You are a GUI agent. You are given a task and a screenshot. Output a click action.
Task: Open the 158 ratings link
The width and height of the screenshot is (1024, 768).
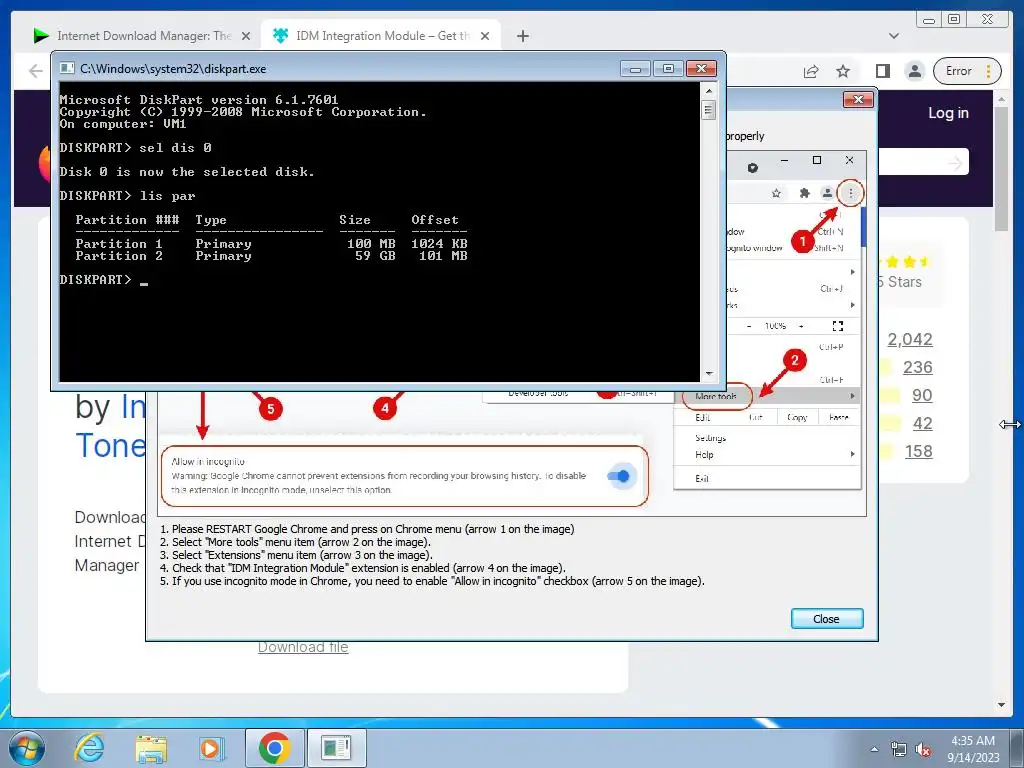click(x=918, y=452)
